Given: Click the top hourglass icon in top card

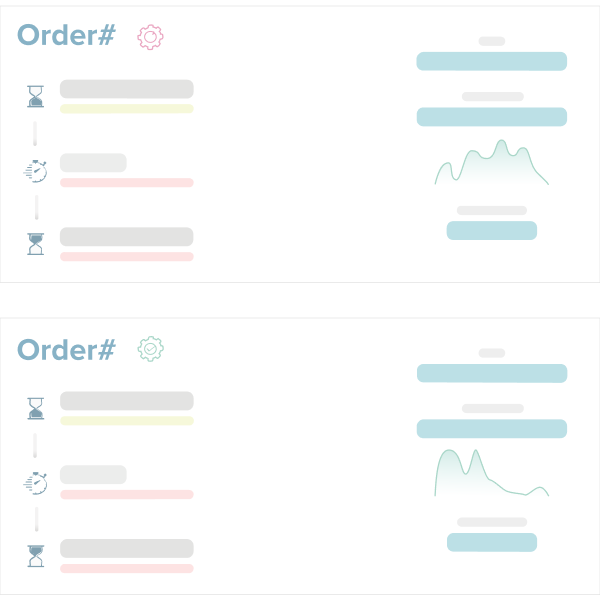Looking at the screenshot, I should (36, 97).
